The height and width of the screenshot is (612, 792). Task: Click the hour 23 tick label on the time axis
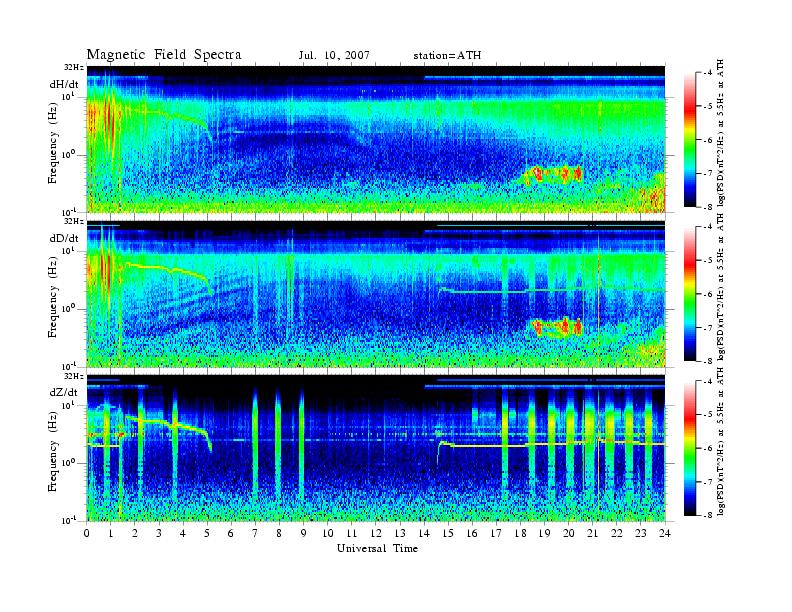tap(641, 533)
